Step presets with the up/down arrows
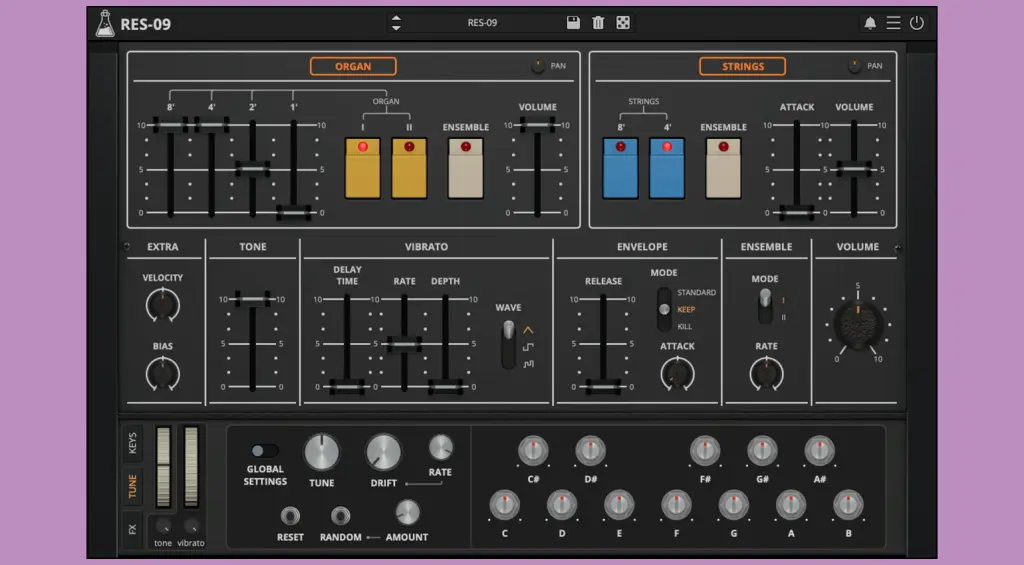 click(396, 23)
